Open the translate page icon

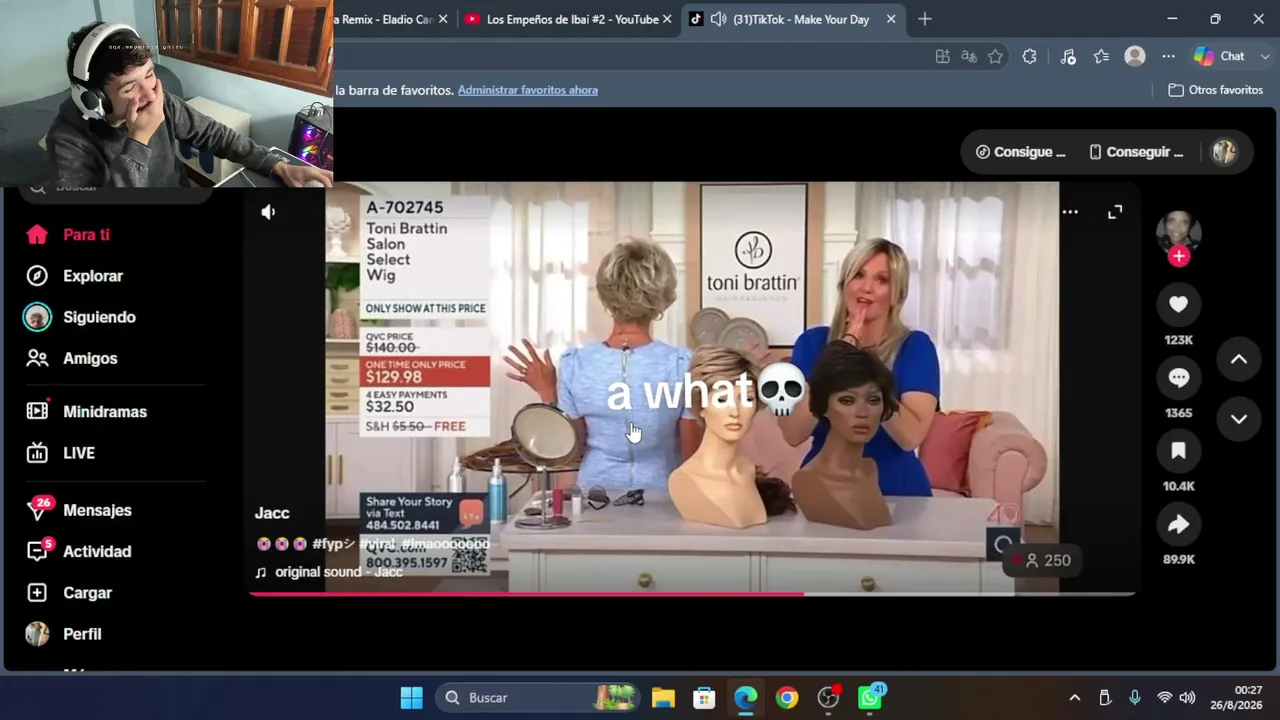[968, 57]
